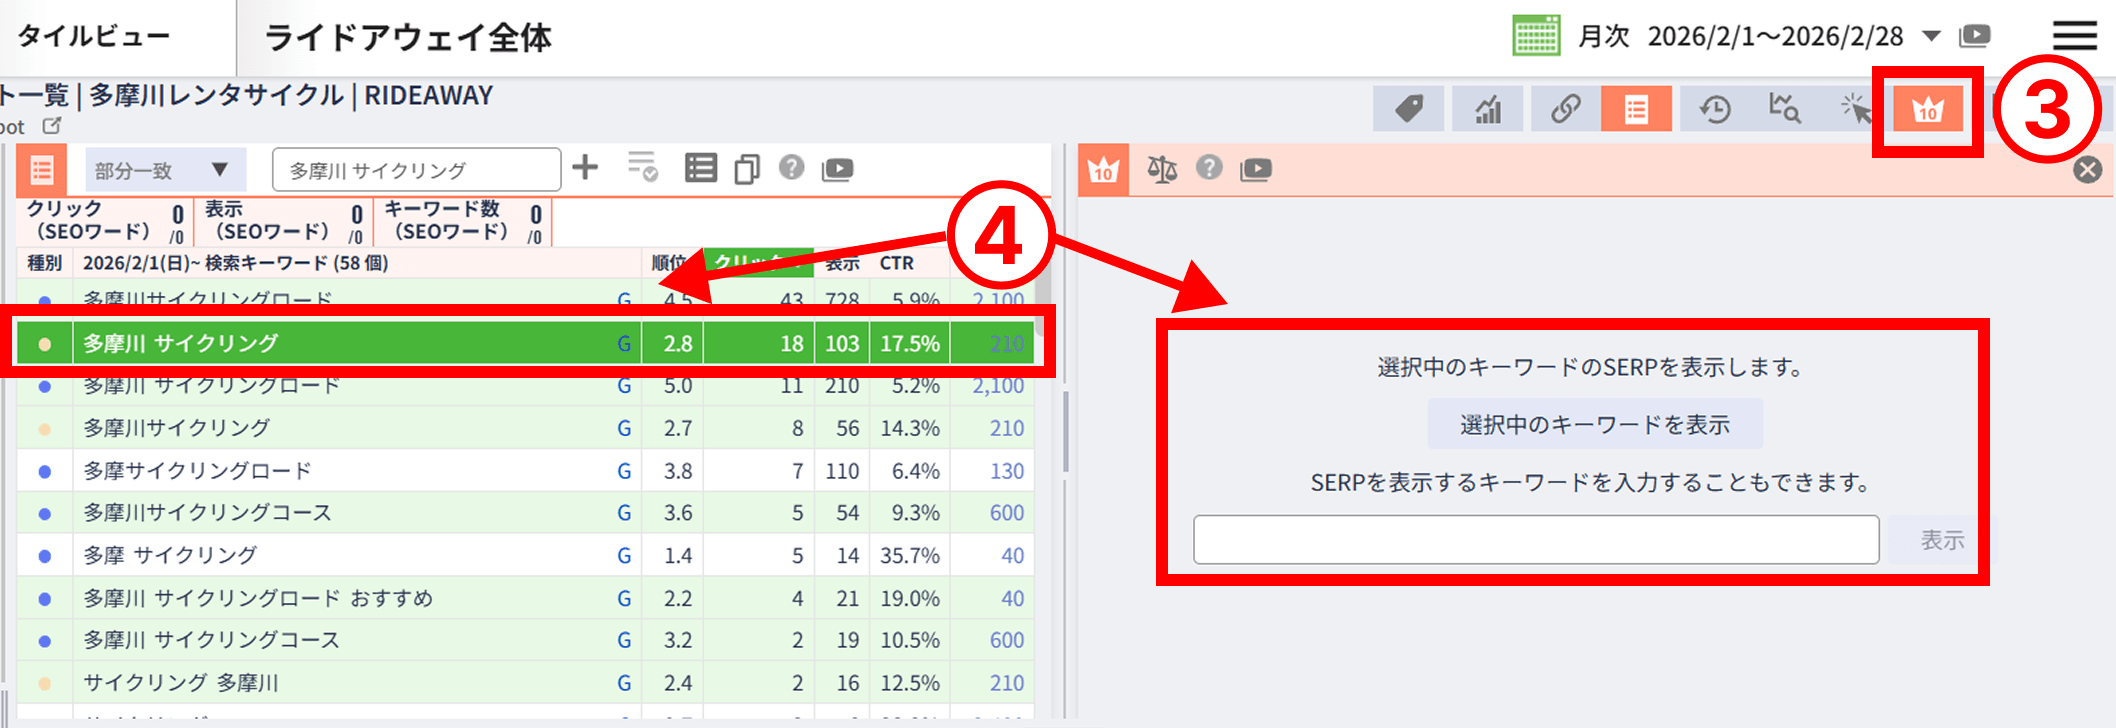Open the rising bar chart toolbar icon
The image size is (2116, 728).
point(1488,109)
